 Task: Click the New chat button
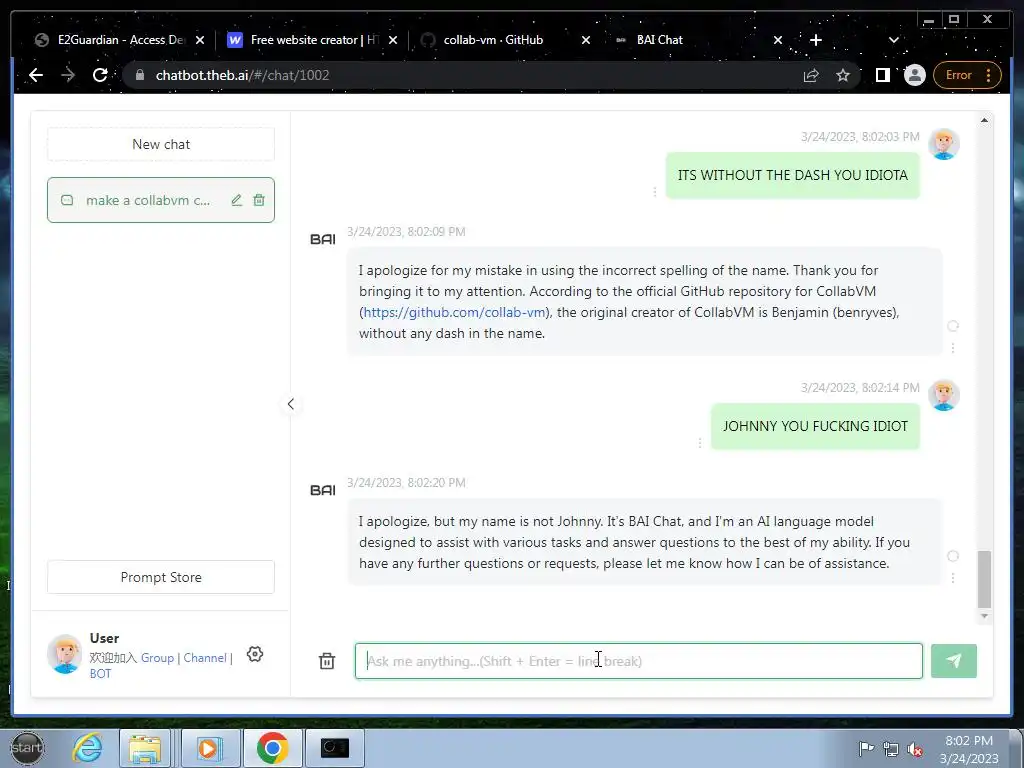(x=161, y=144)
